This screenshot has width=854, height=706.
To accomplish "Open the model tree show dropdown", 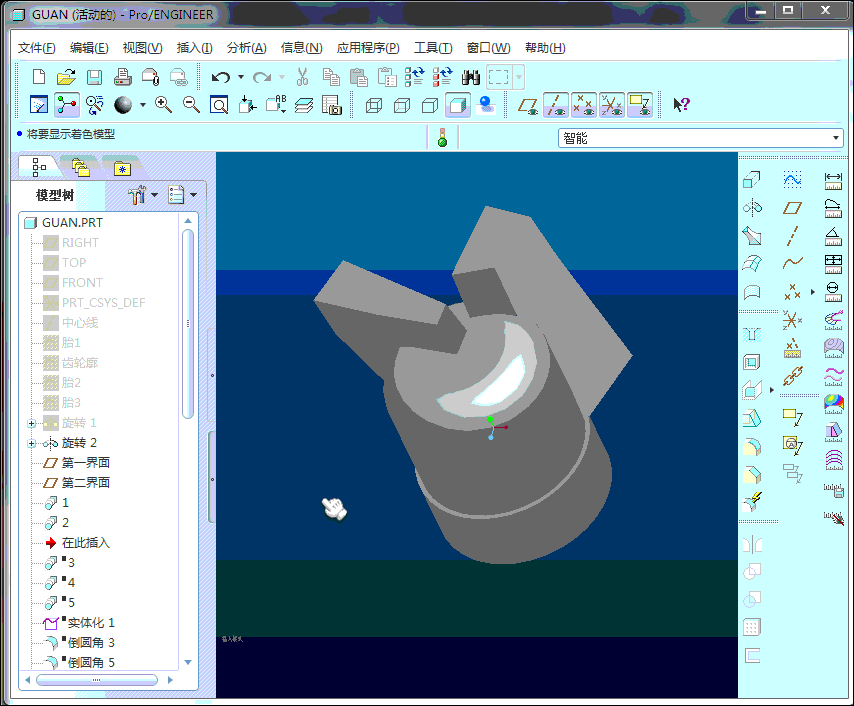I will (182, 194).
